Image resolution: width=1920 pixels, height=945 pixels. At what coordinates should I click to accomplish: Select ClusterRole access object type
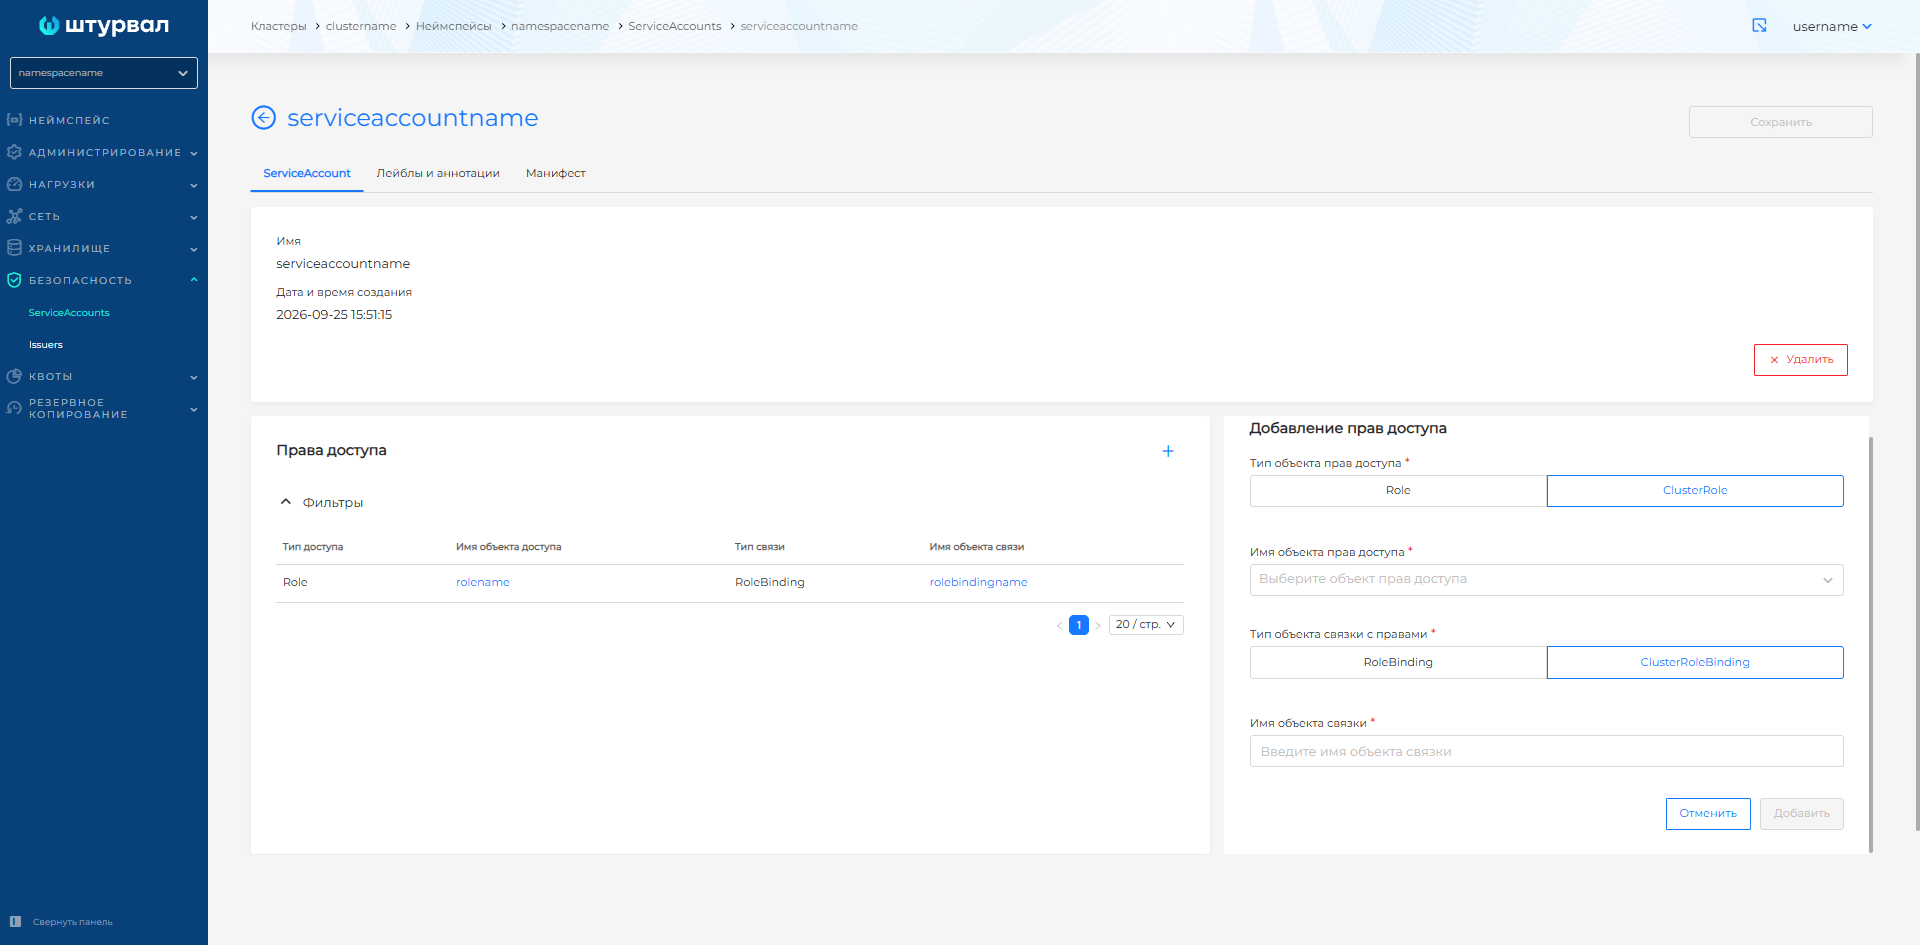click(1695, 491)
